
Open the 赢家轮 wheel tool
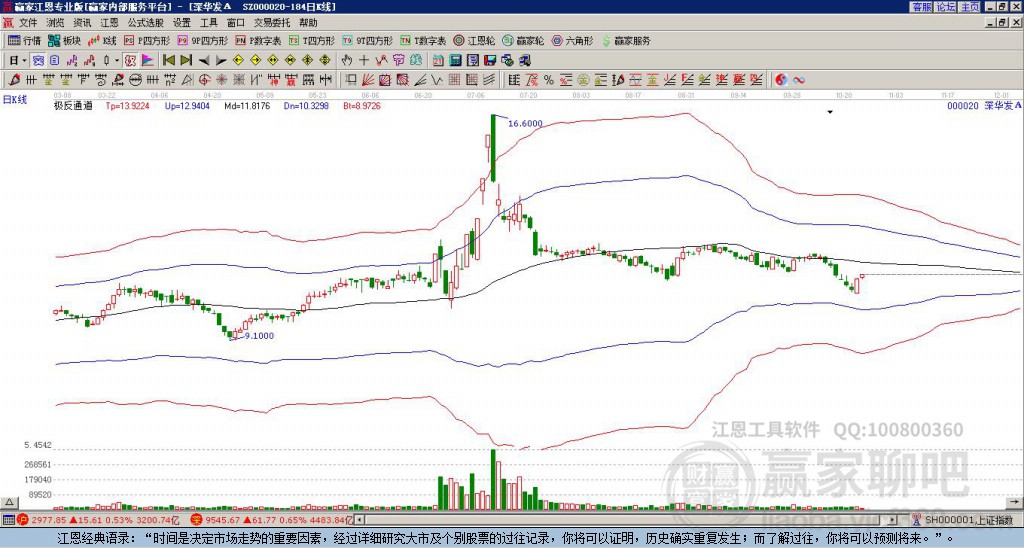tap(523, 40)
